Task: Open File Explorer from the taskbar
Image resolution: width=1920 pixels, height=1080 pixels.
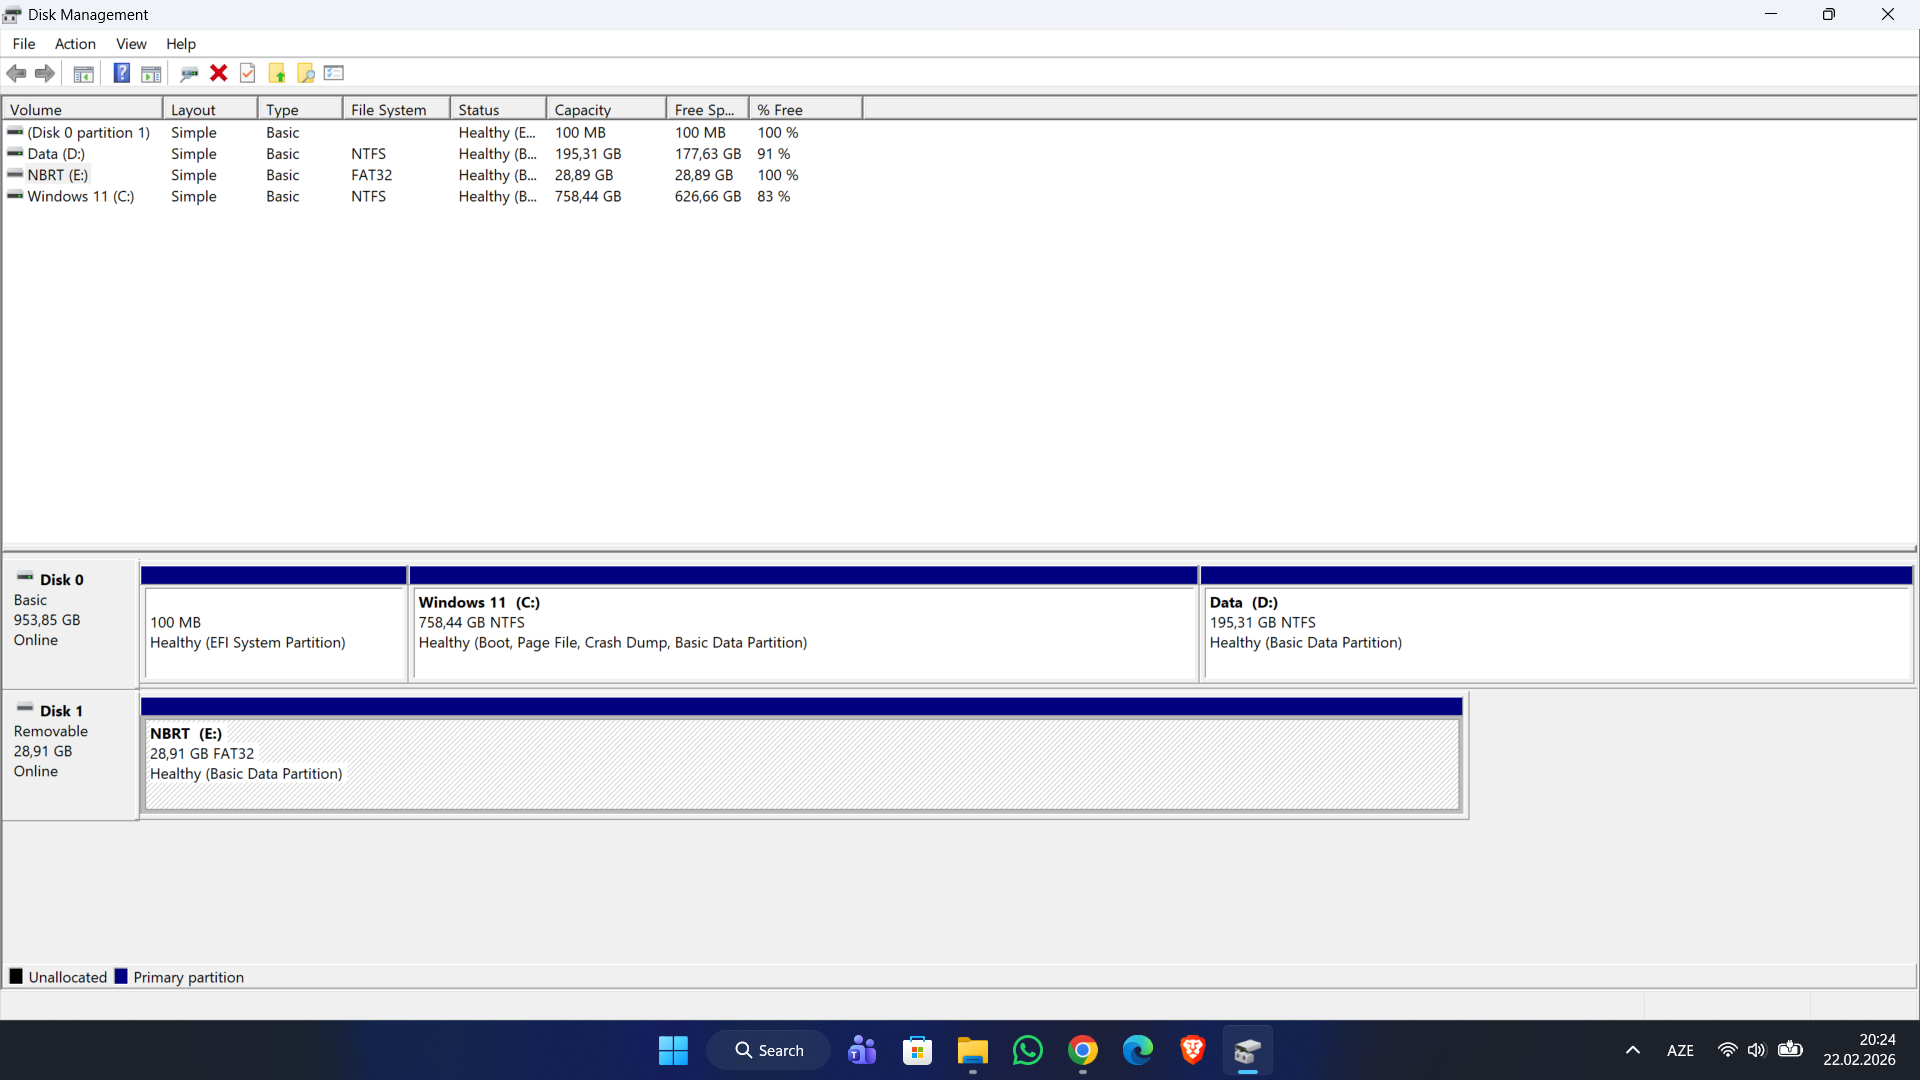Action: tap(972, 1051)
